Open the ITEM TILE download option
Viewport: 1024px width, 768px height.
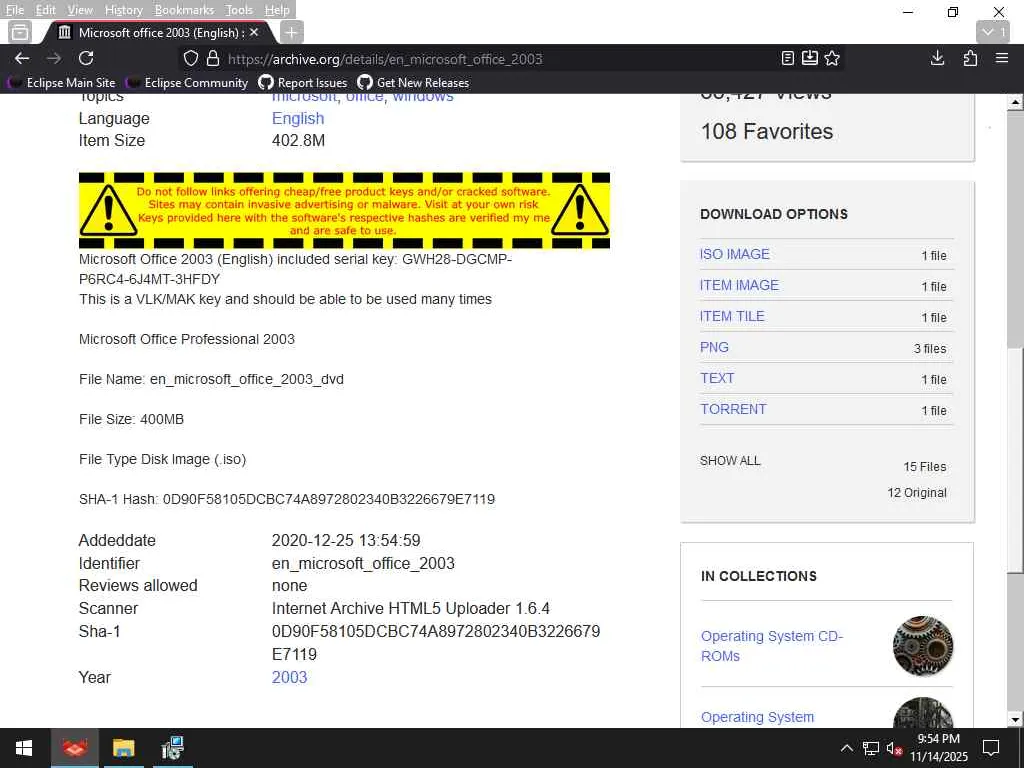pyautogui.click(x=732, y=316)
